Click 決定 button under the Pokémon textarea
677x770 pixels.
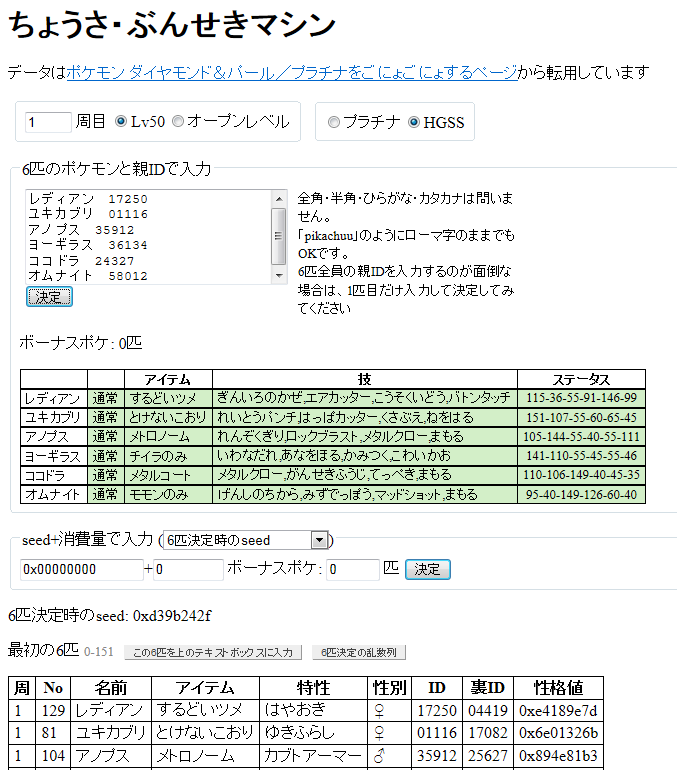(x=49, y=297)
